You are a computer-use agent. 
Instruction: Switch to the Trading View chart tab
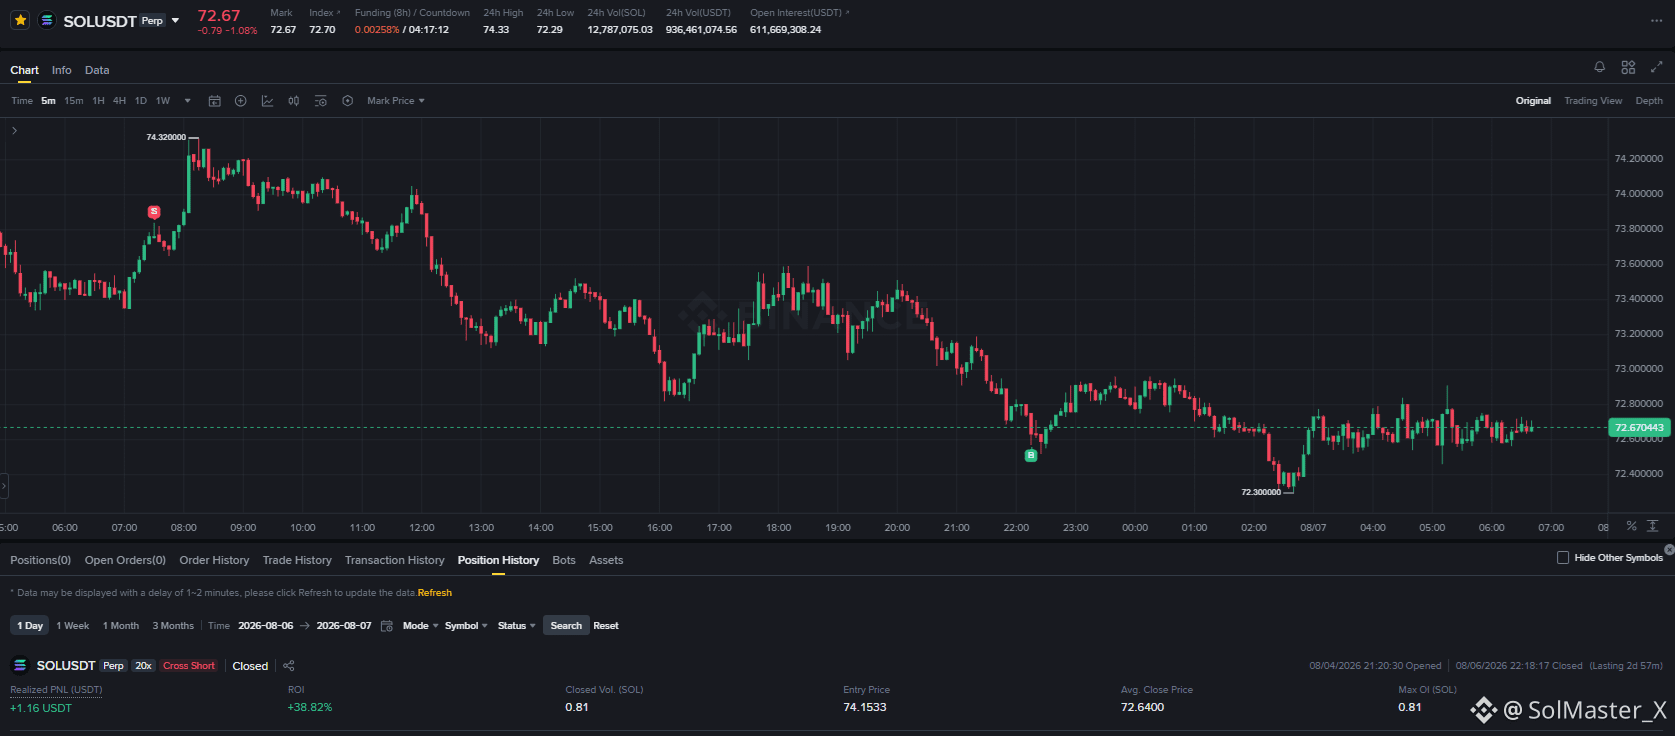click(1593, 101)
